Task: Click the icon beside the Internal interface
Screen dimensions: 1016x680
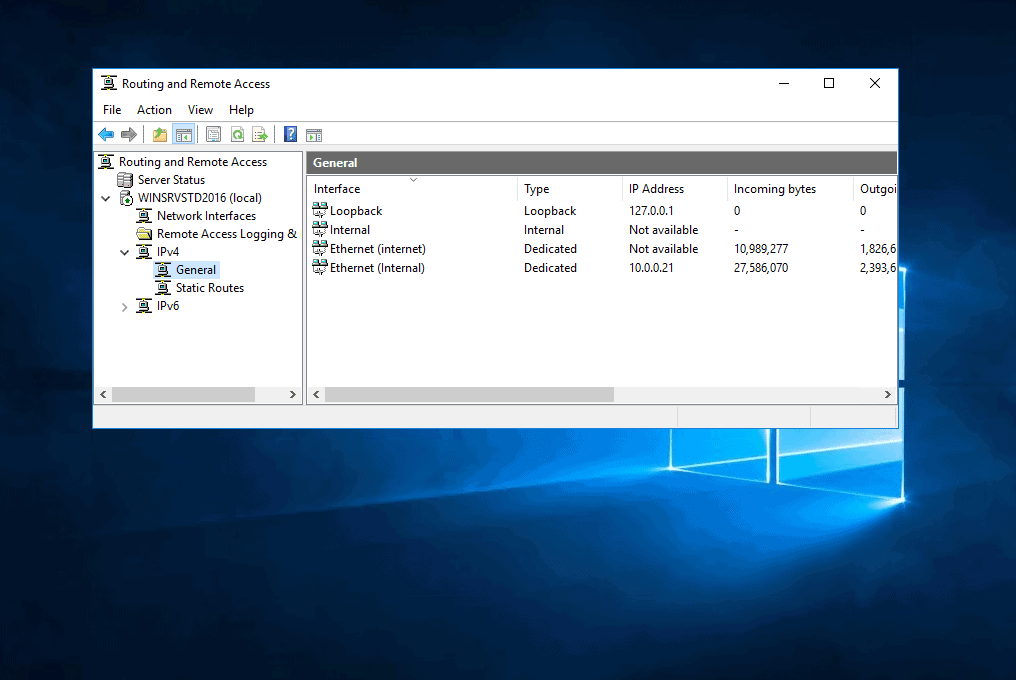Action: tap(319, 229)
